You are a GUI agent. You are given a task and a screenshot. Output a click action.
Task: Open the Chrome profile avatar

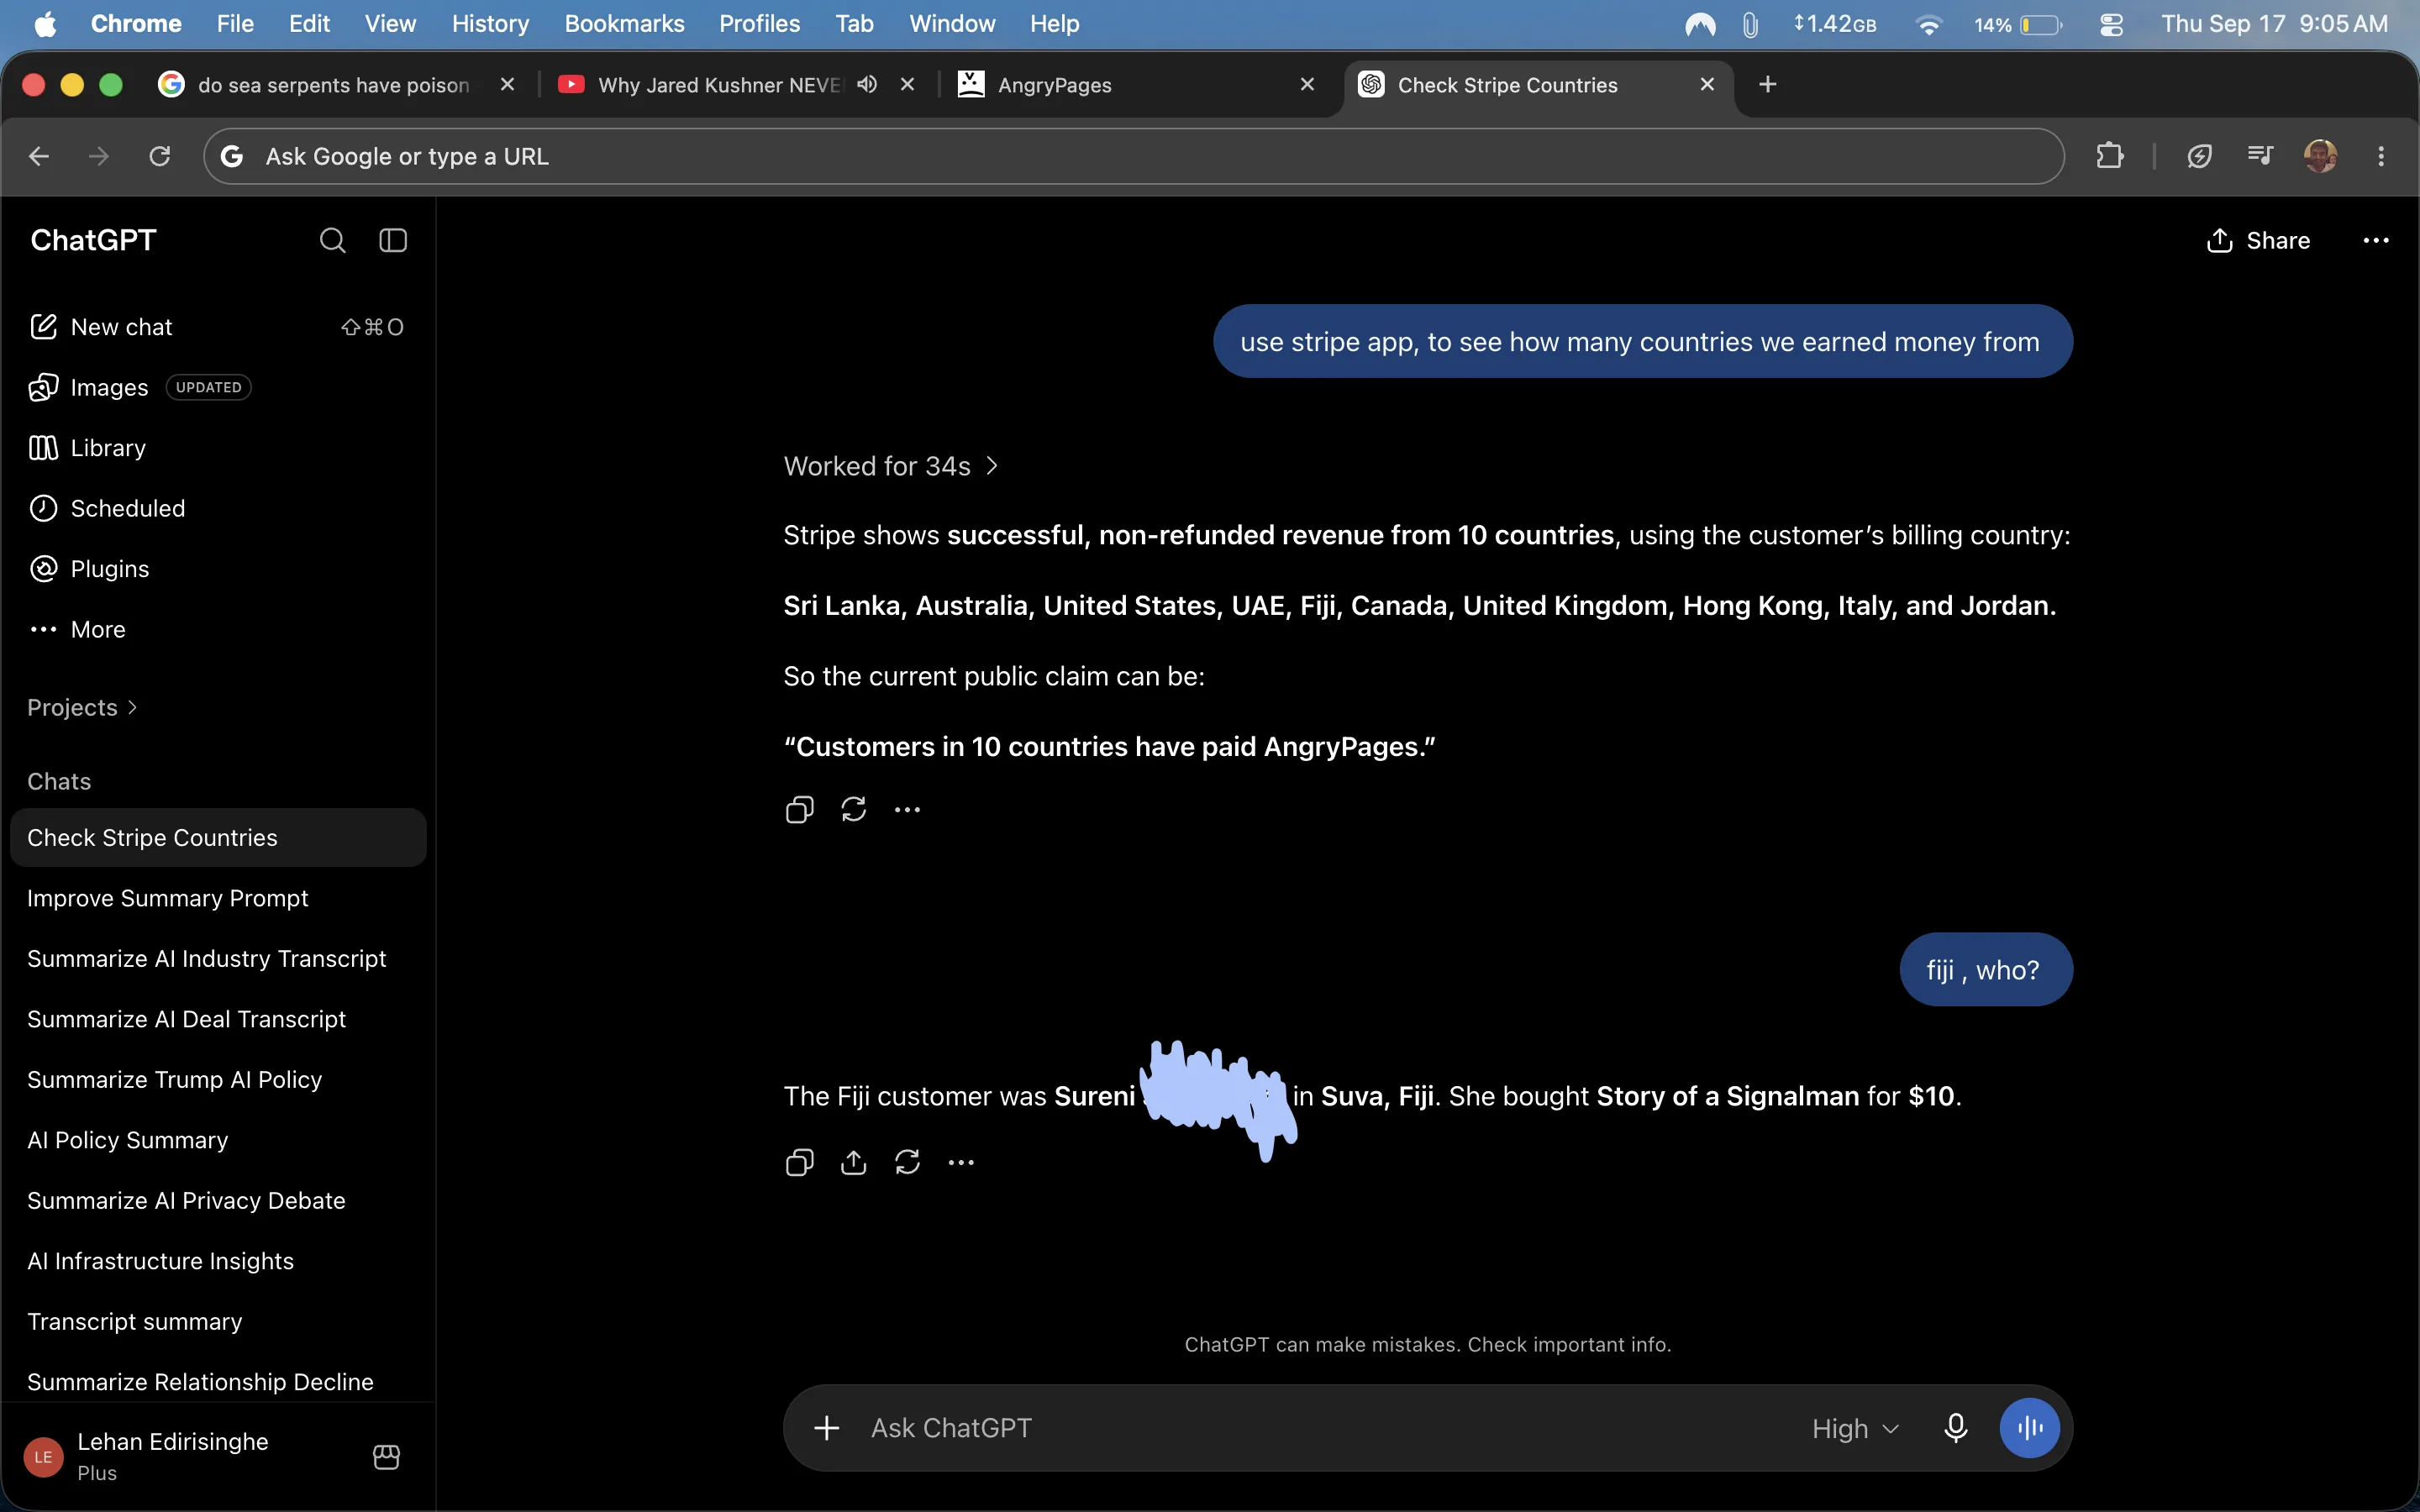(x=2321, y=156)
